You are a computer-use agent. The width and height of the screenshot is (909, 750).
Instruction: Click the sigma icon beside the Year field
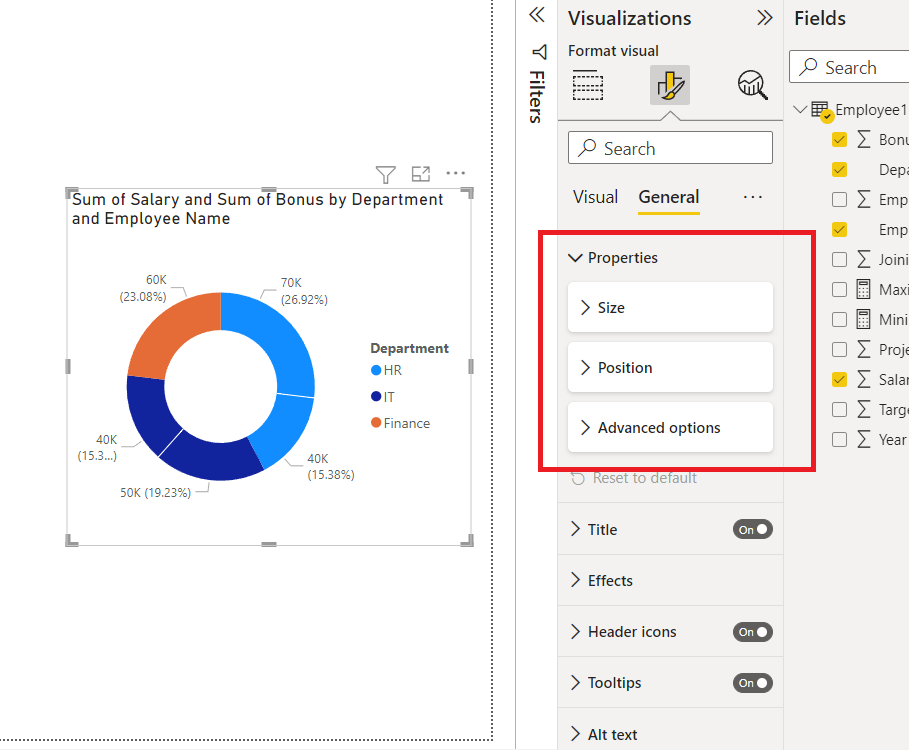tap(864, 439)
